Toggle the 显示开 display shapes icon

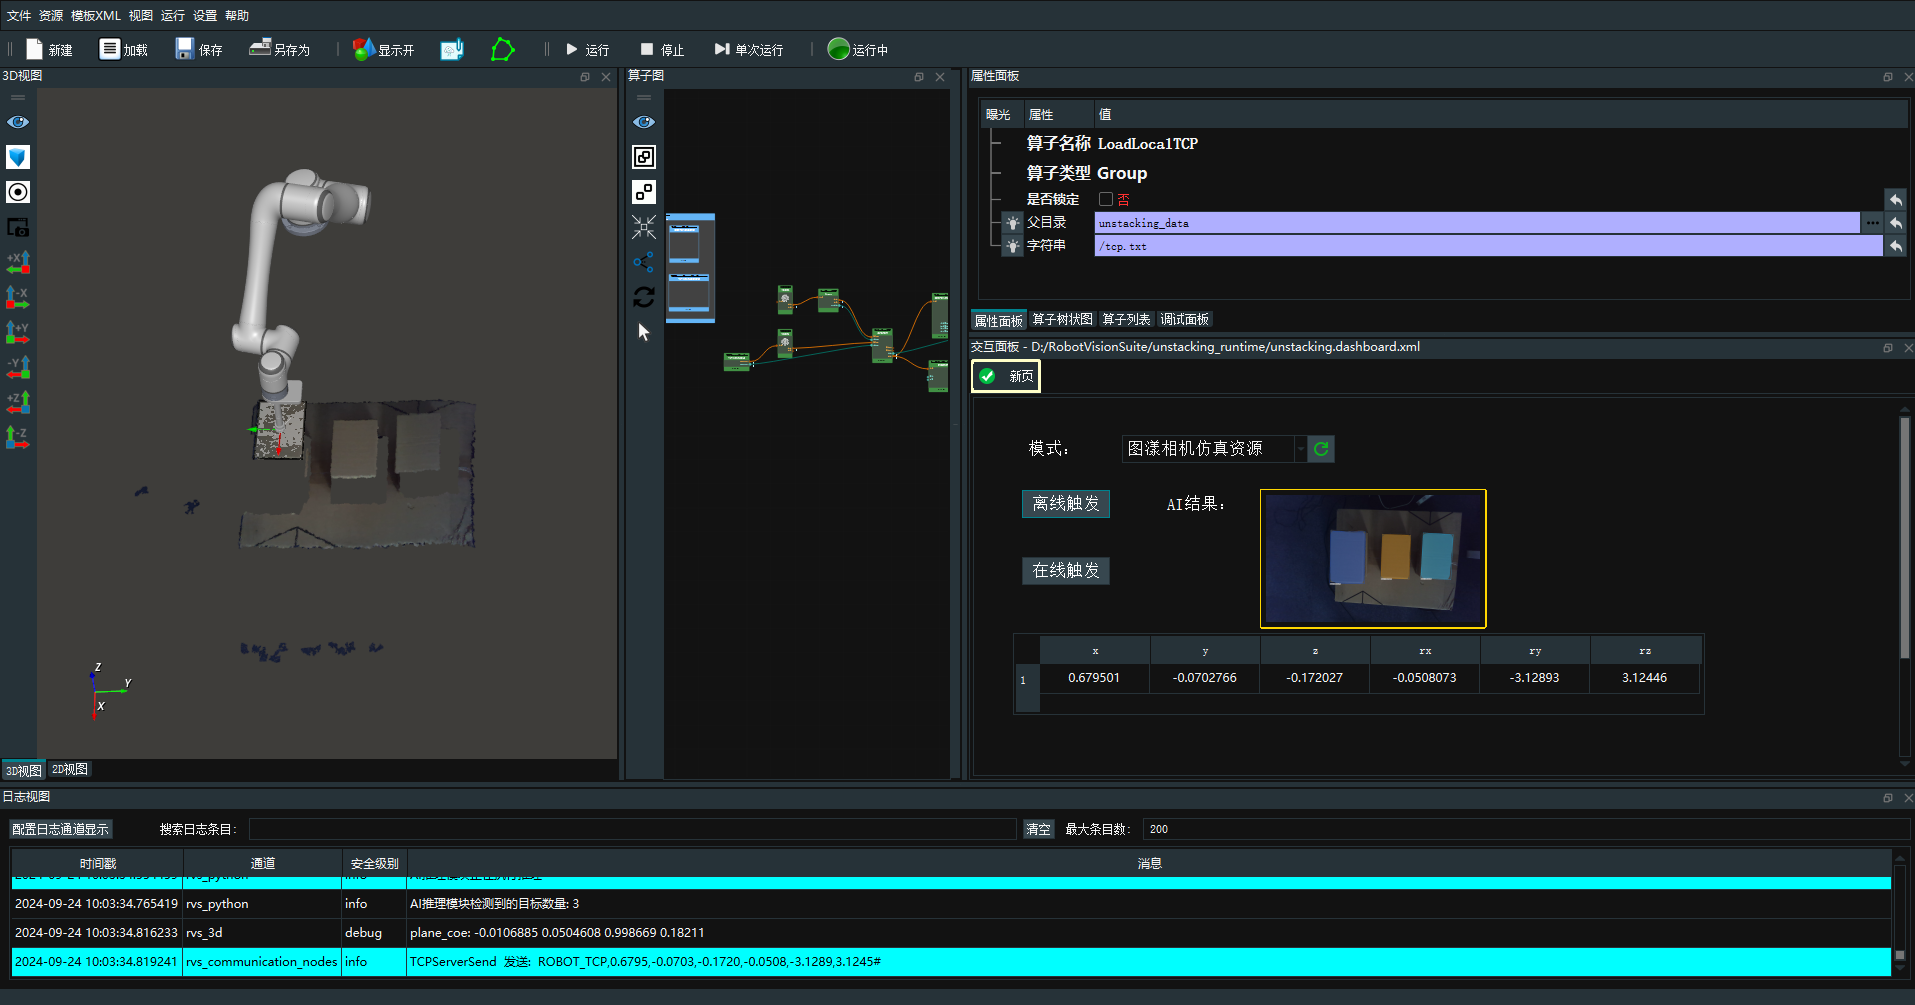pyautogui.click(x=364, y=49)
